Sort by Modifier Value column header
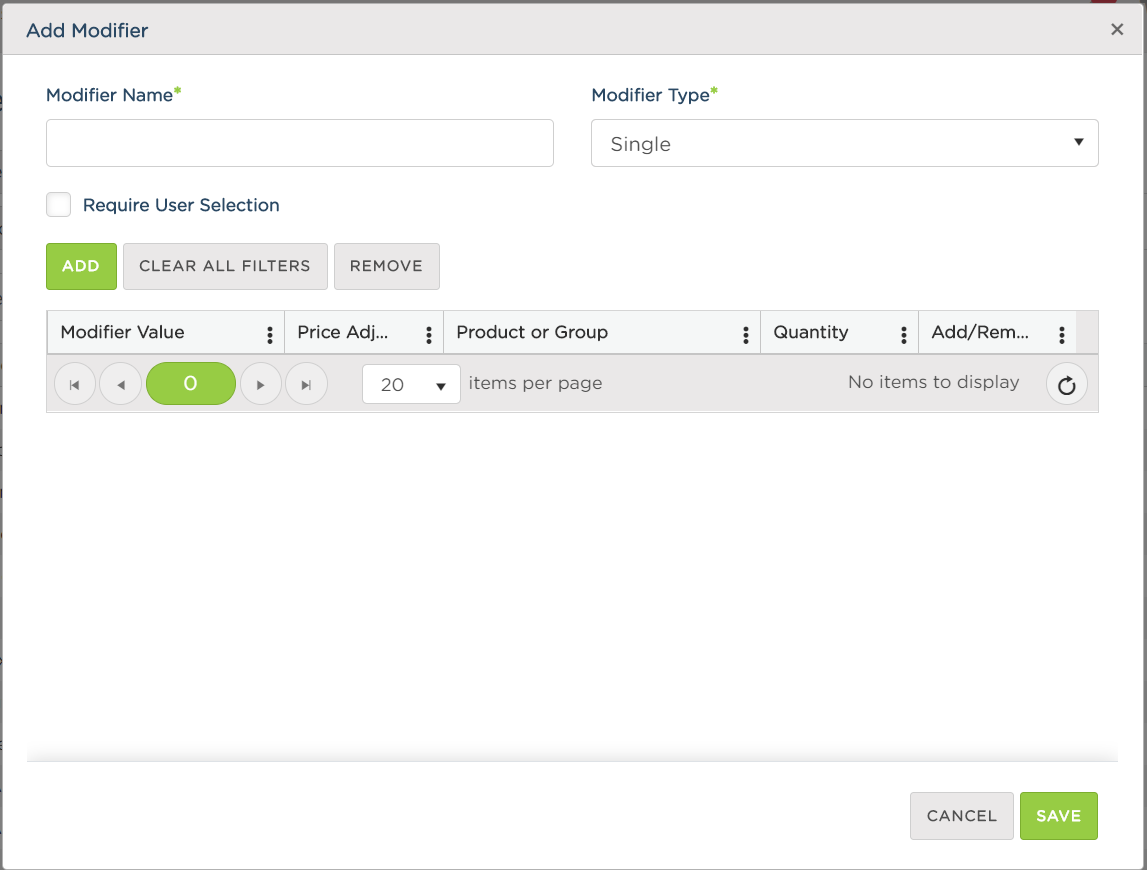 pyautogui.click(x=123, y=333)
